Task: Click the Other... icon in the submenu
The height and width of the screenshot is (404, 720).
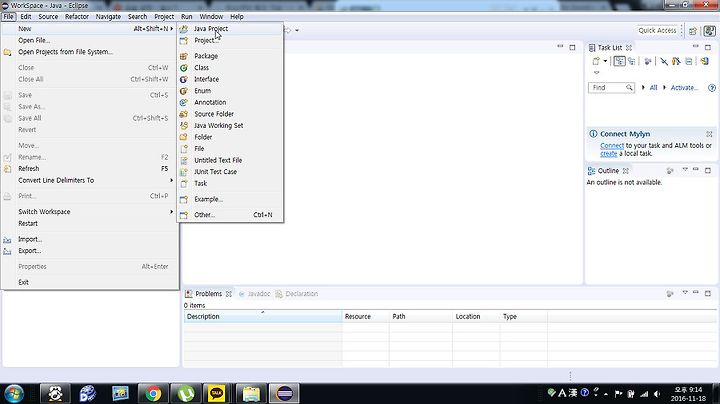Action: click(x=184, y=215)
